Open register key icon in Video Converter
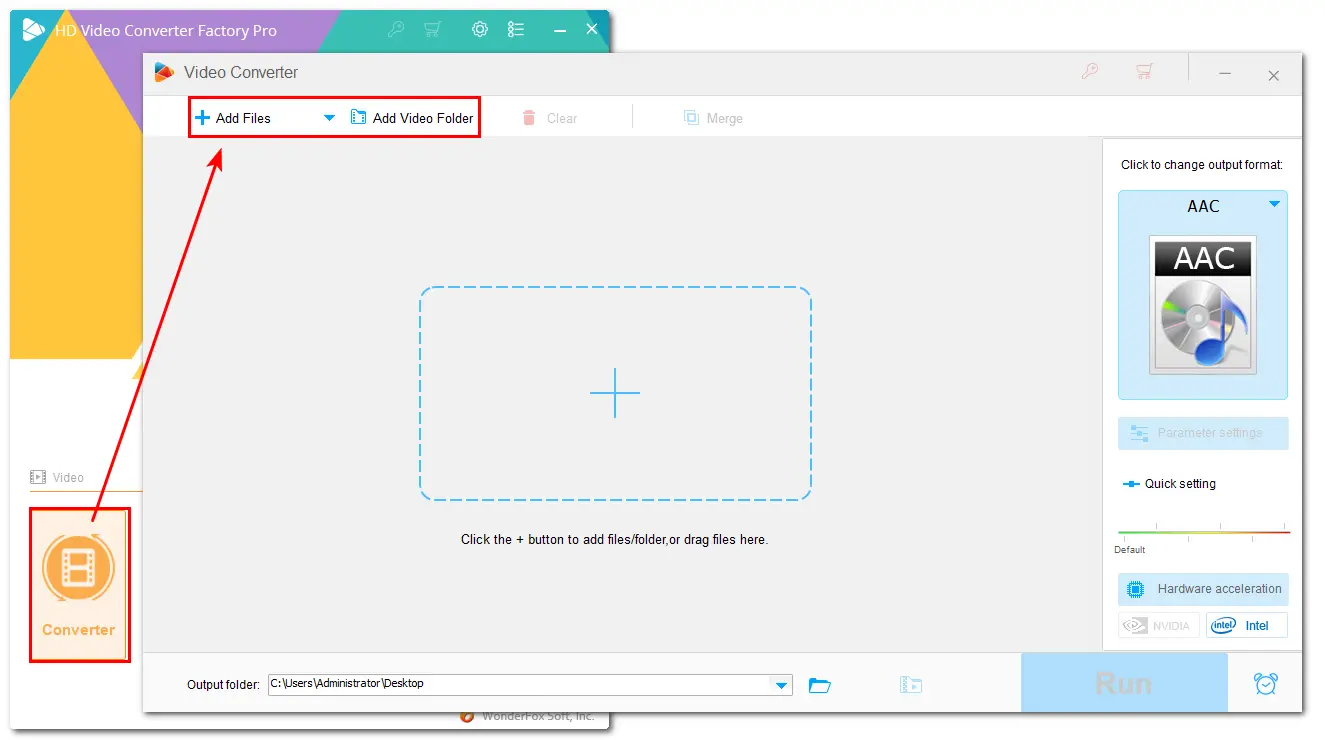This screenshot has width=1325, height=740. (1091, 72)
